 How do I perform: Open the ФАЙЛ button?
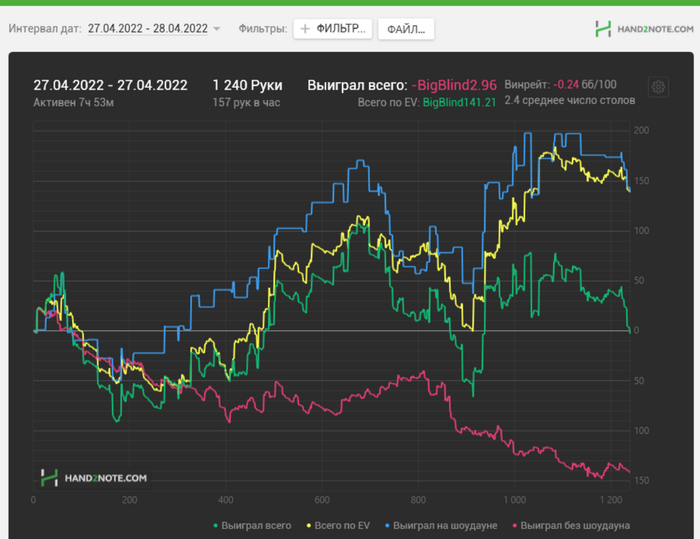[x=406, y=29]
